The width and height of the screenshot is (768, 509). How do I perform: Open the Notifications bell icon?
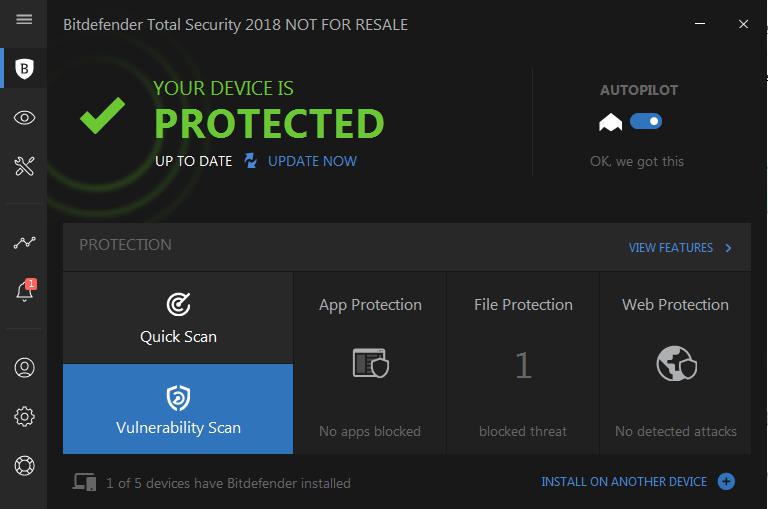pyautogui.click(x=25, y=291)
